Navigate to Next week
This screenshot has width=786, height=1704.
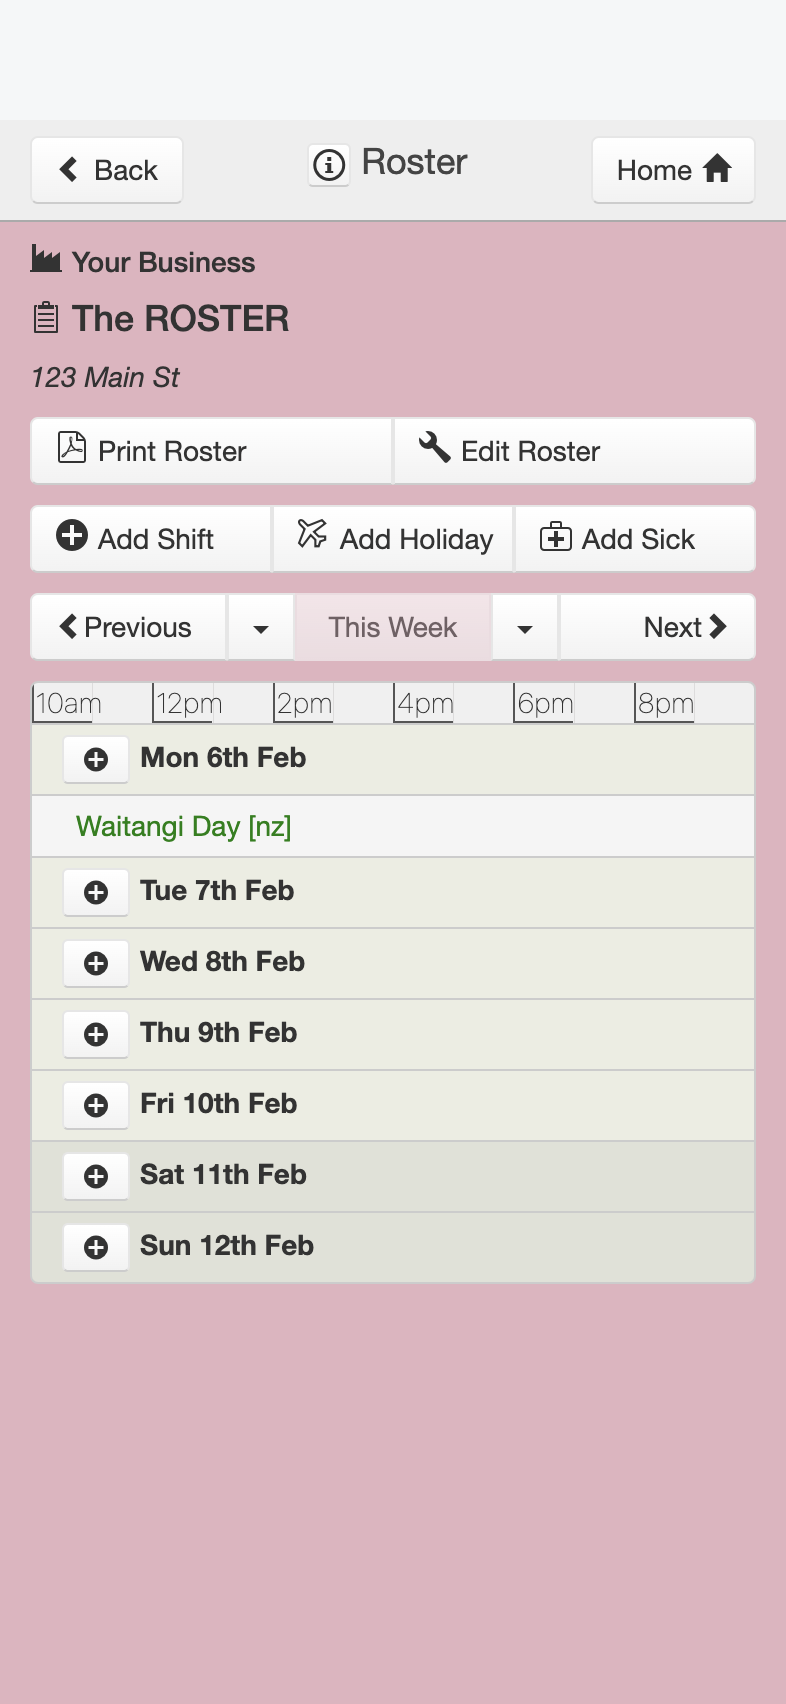[x=657, y=628]
